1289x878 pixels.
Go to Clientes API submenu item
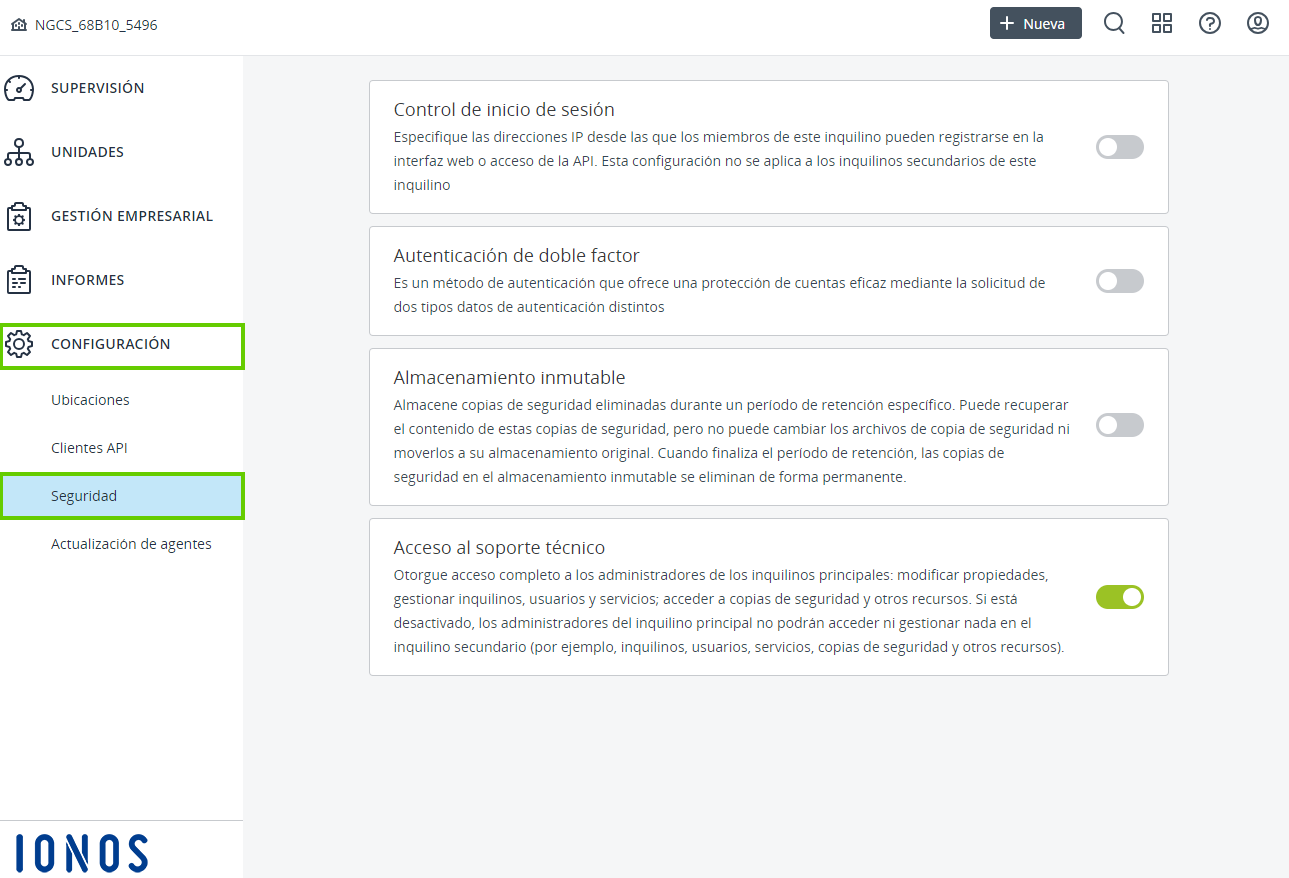point(89,448)
